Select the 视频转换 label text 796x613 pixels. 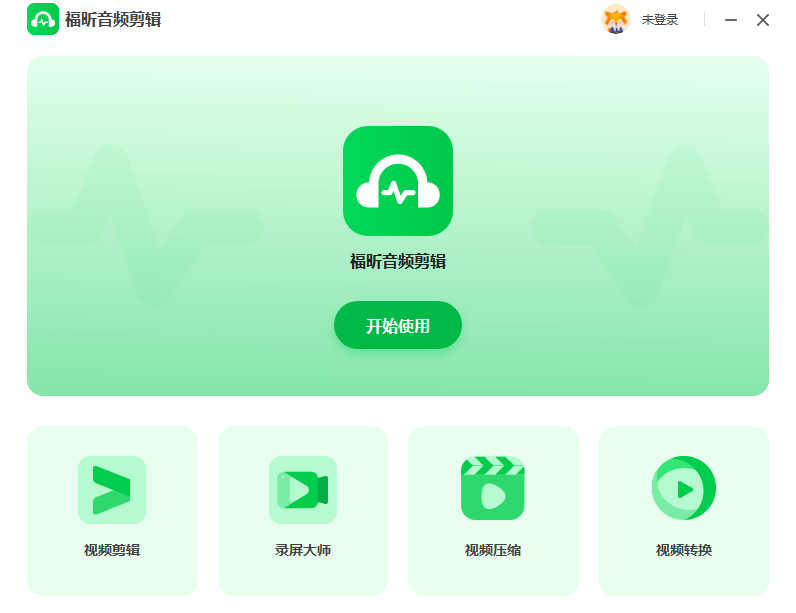684,550
